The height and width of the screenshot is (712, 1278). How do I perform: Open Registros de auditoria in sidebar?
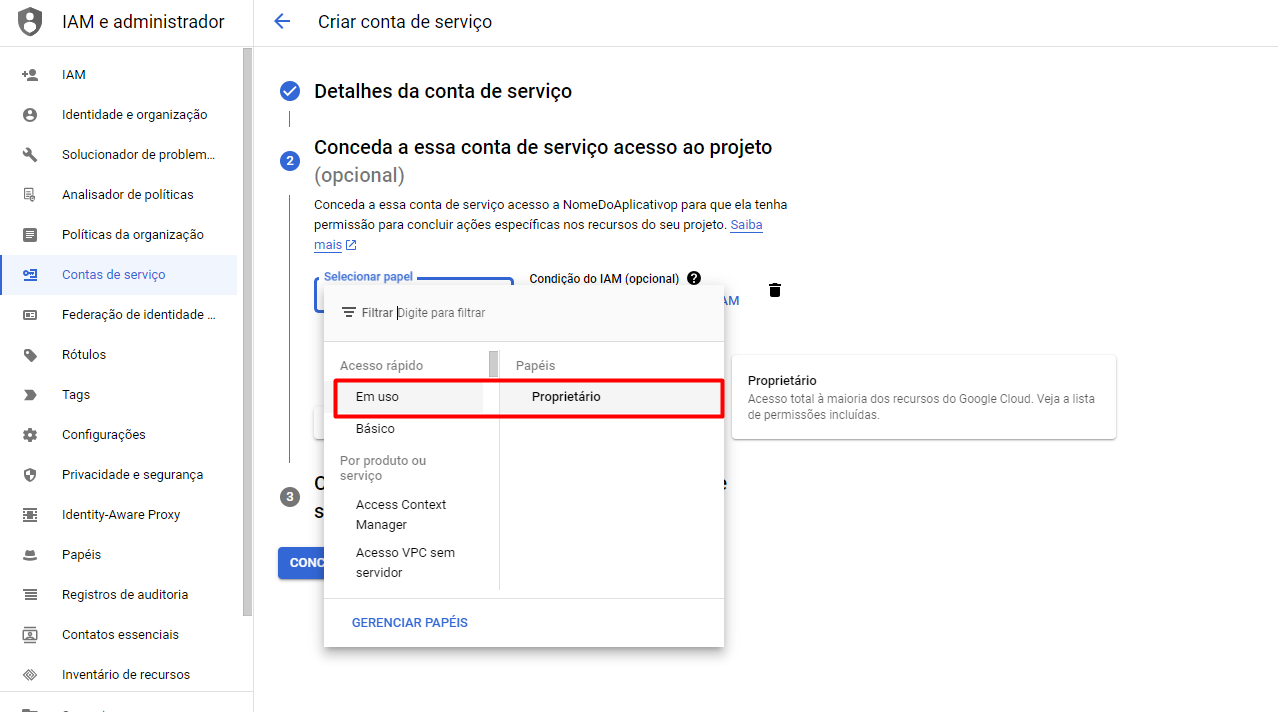click(125, 595)
